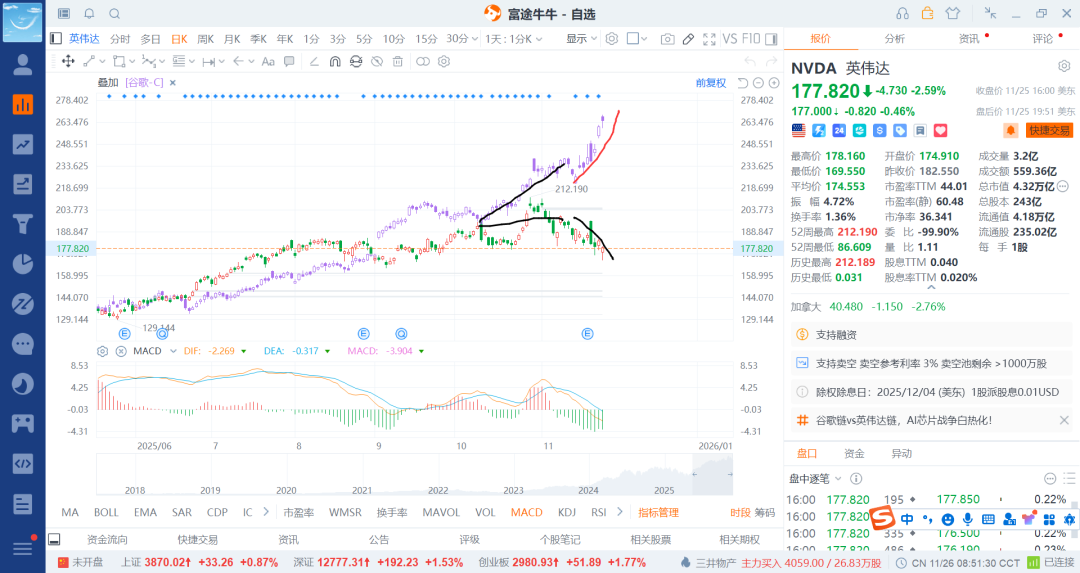The image size is (1080, 573).
Task: Click the 快捷交易 orange button
Action: click(1049, 130)
